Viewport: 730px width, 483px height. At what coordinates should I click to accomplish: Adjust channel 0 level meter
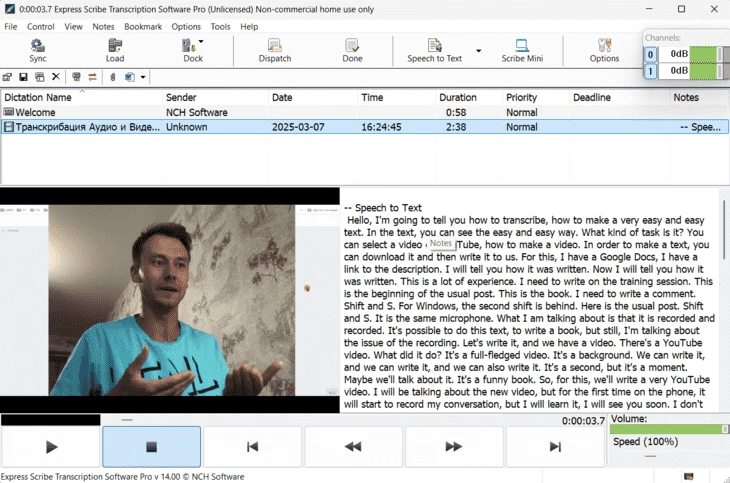click(x=707, y=54)
